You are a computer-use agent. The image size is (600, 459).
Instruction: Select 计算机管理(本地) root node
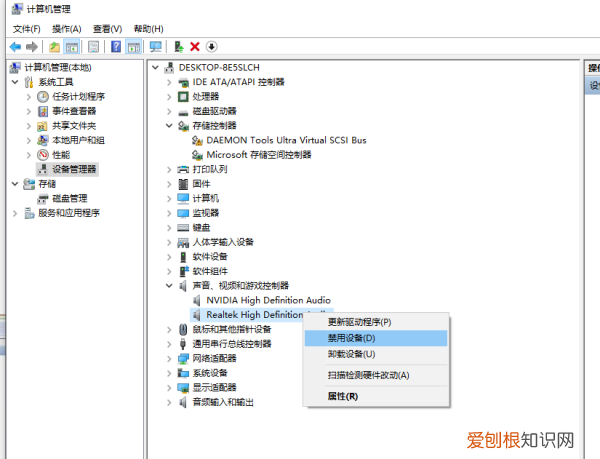(x=58, y=68)
